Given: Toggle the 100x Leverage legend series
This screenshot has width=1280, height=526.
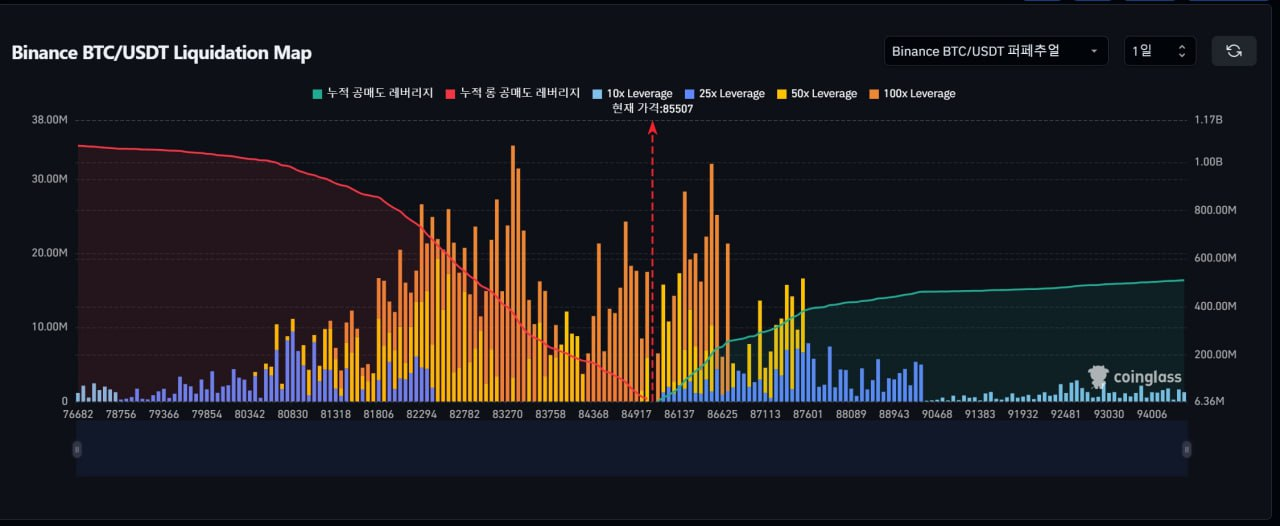Looking at the screenshot, I should click(911, 93).
